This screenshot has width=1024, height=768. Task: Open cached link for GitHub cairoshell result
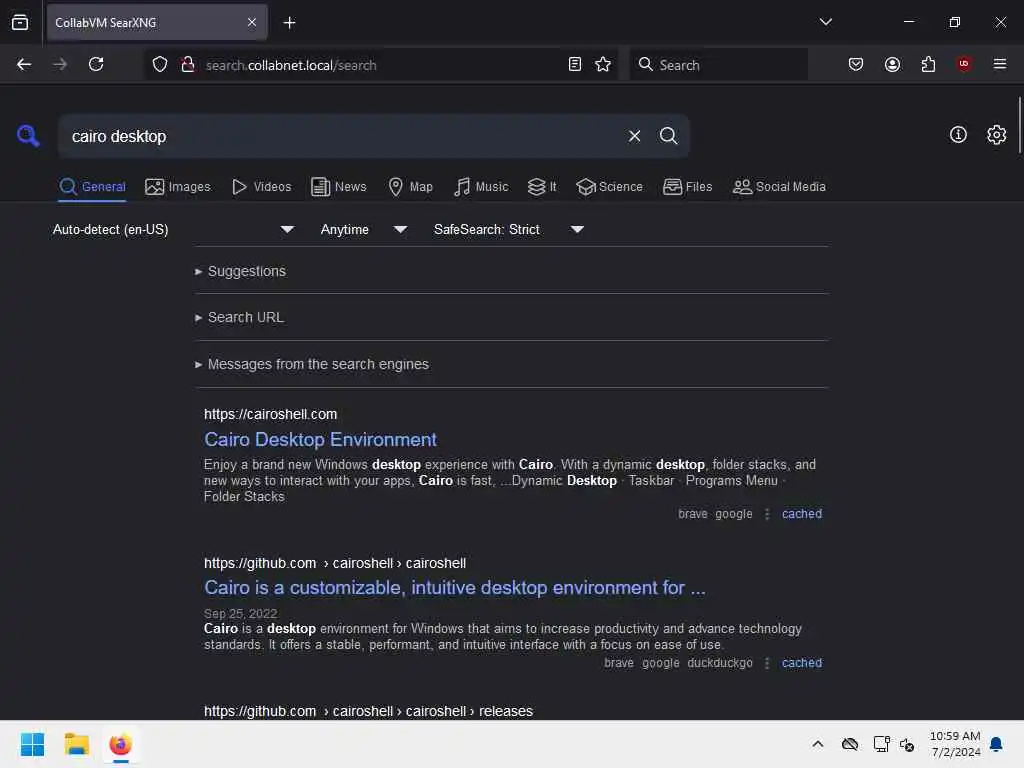(x=801, y=663)
